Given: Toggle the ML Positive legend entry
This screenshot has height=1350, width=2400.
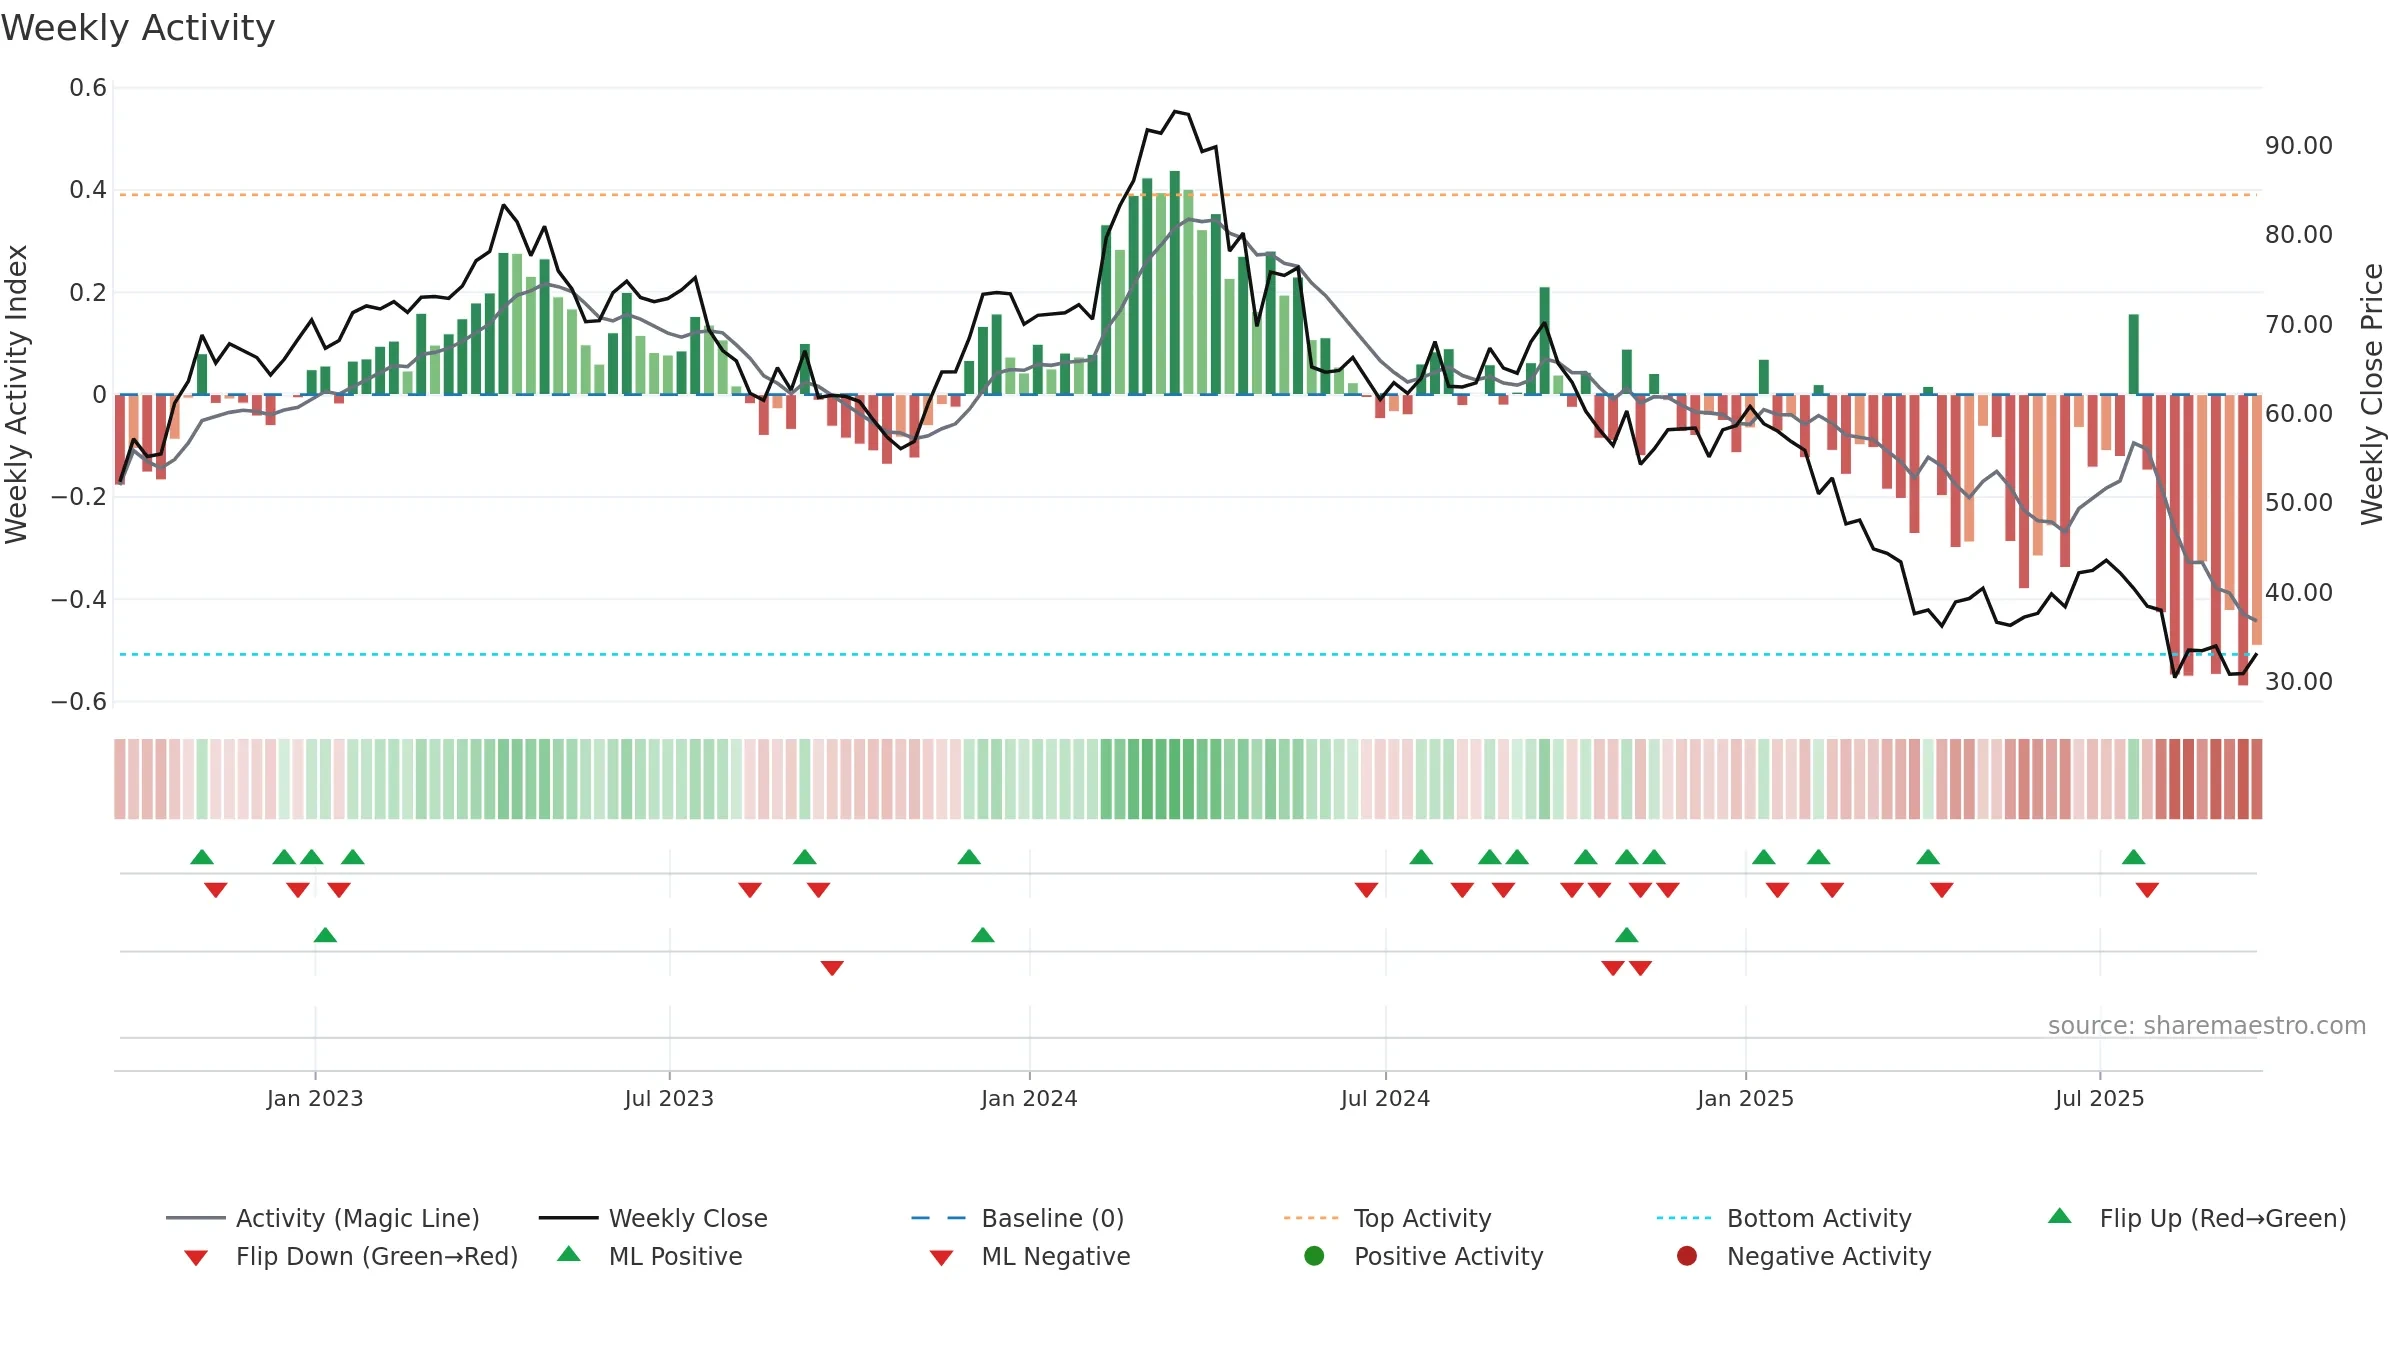Looking at the screenshot, I should (650, 1256).
